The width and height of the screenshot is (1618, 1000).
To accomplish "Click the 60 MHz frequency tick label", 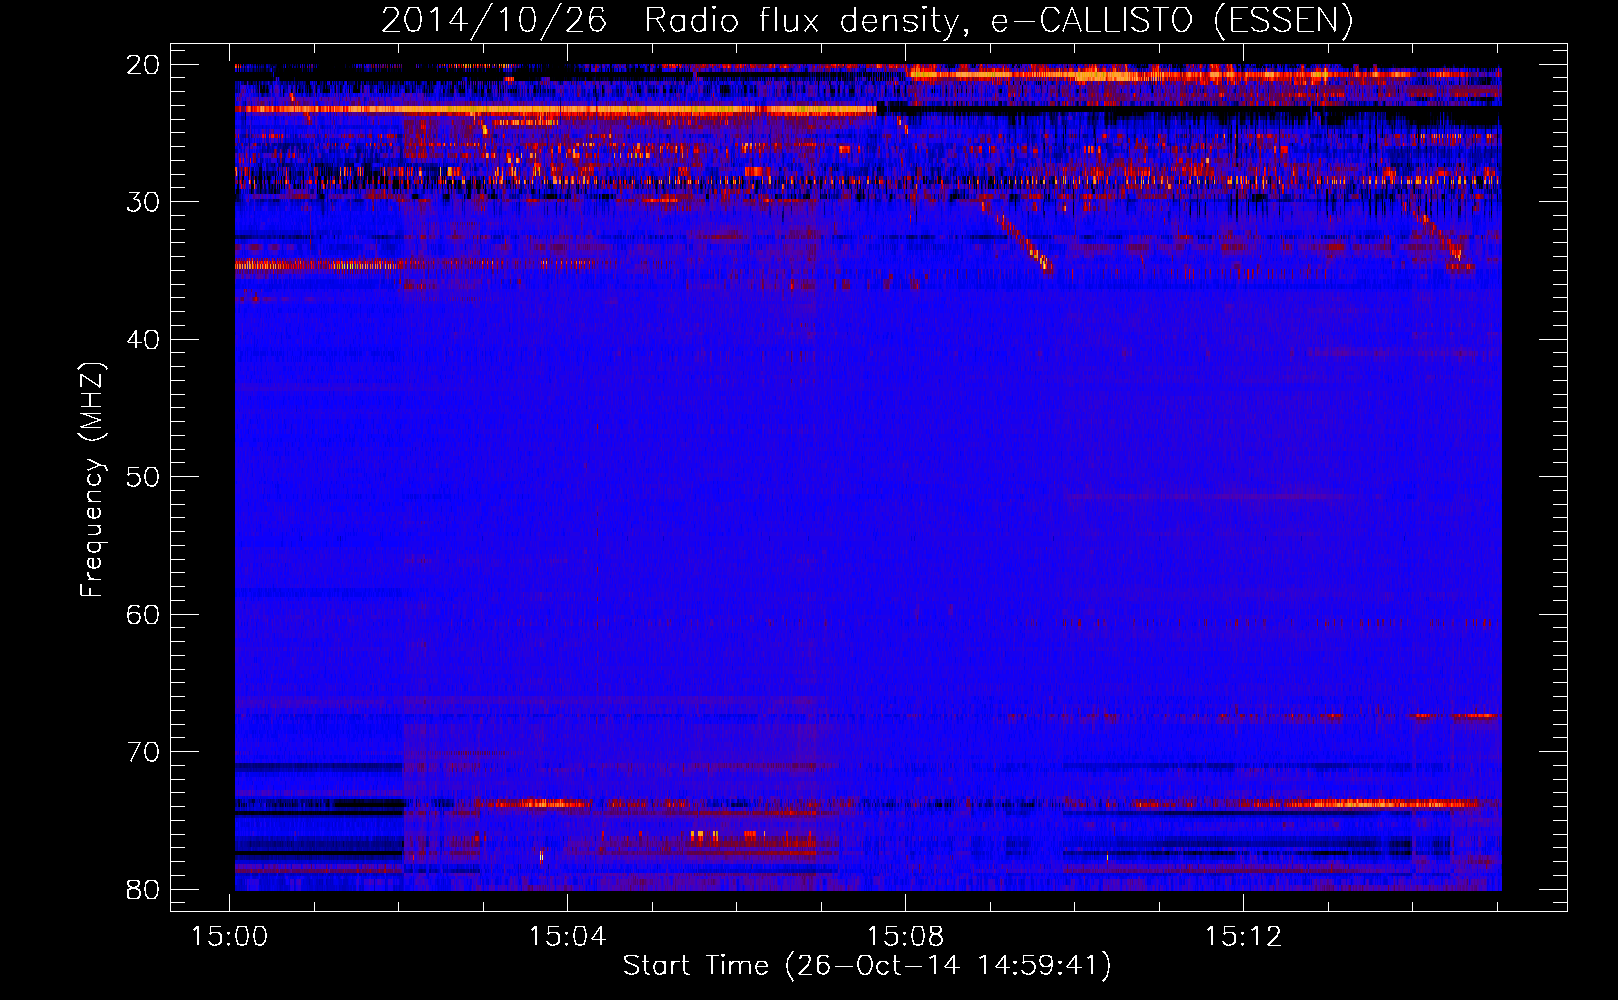I will click(143, 614).
